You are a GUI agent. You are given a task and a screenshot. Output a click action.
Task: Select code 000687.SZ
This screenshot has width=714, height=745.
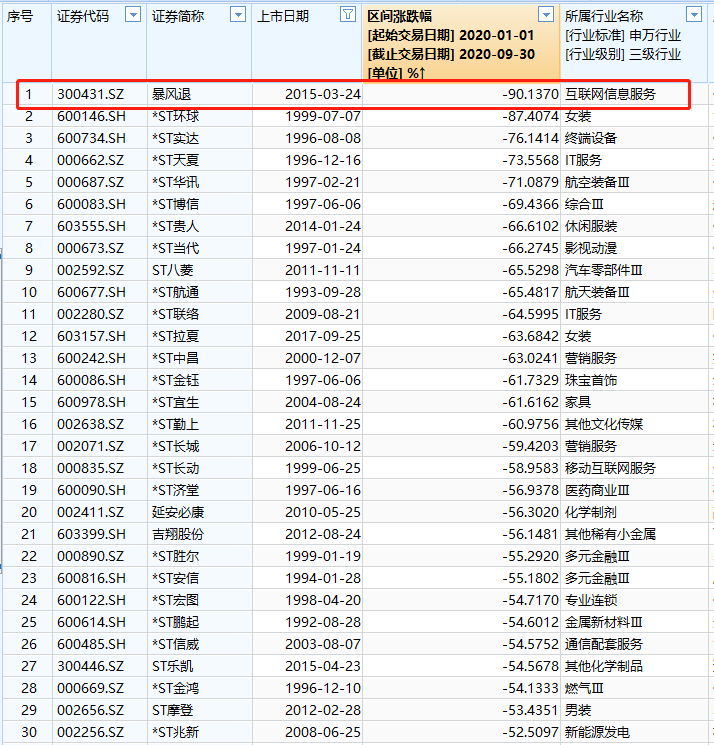pos(91,182)
